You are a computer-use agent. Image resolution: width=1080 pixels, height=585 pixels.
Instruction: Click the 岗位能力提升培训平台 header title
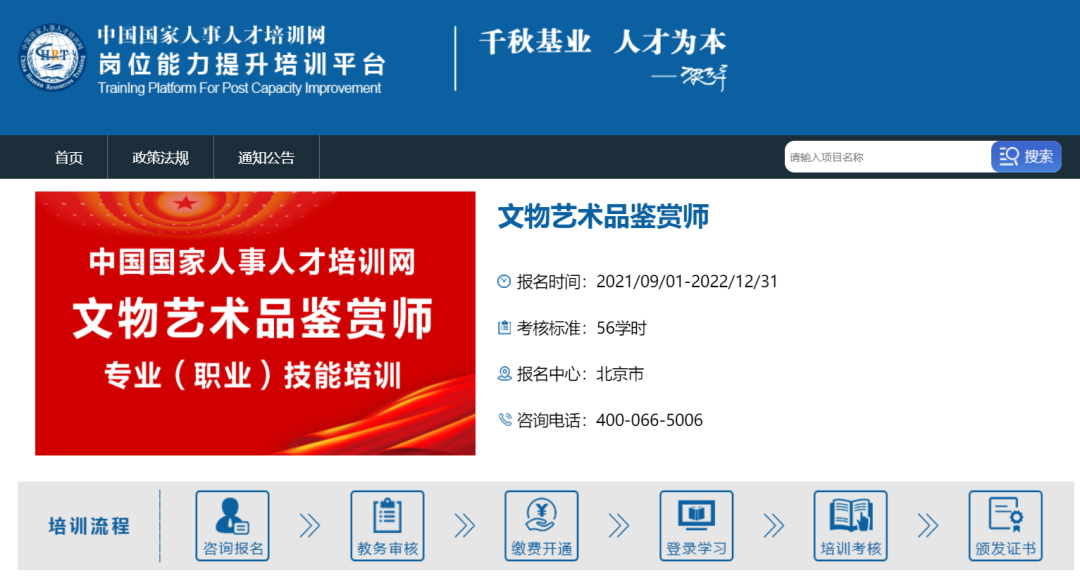242,64
